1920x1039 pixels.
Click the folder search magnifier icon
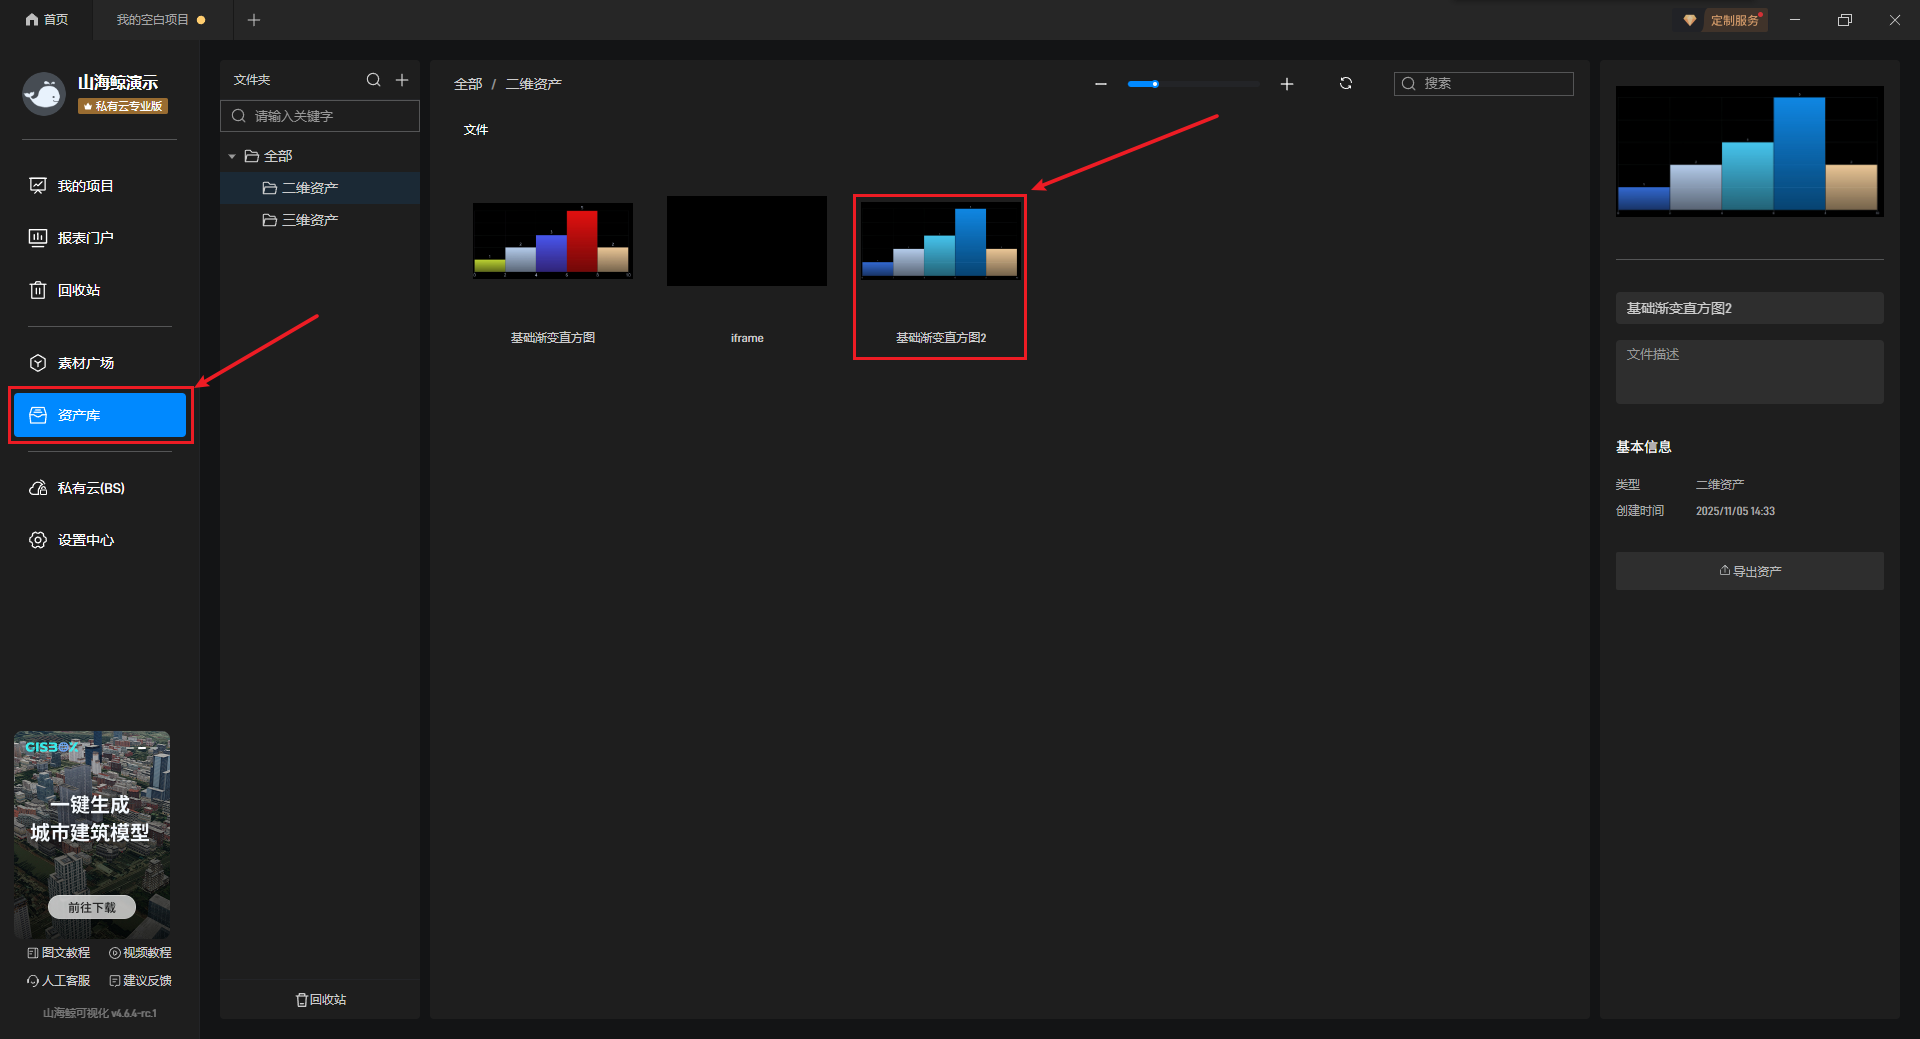(373, 80)
